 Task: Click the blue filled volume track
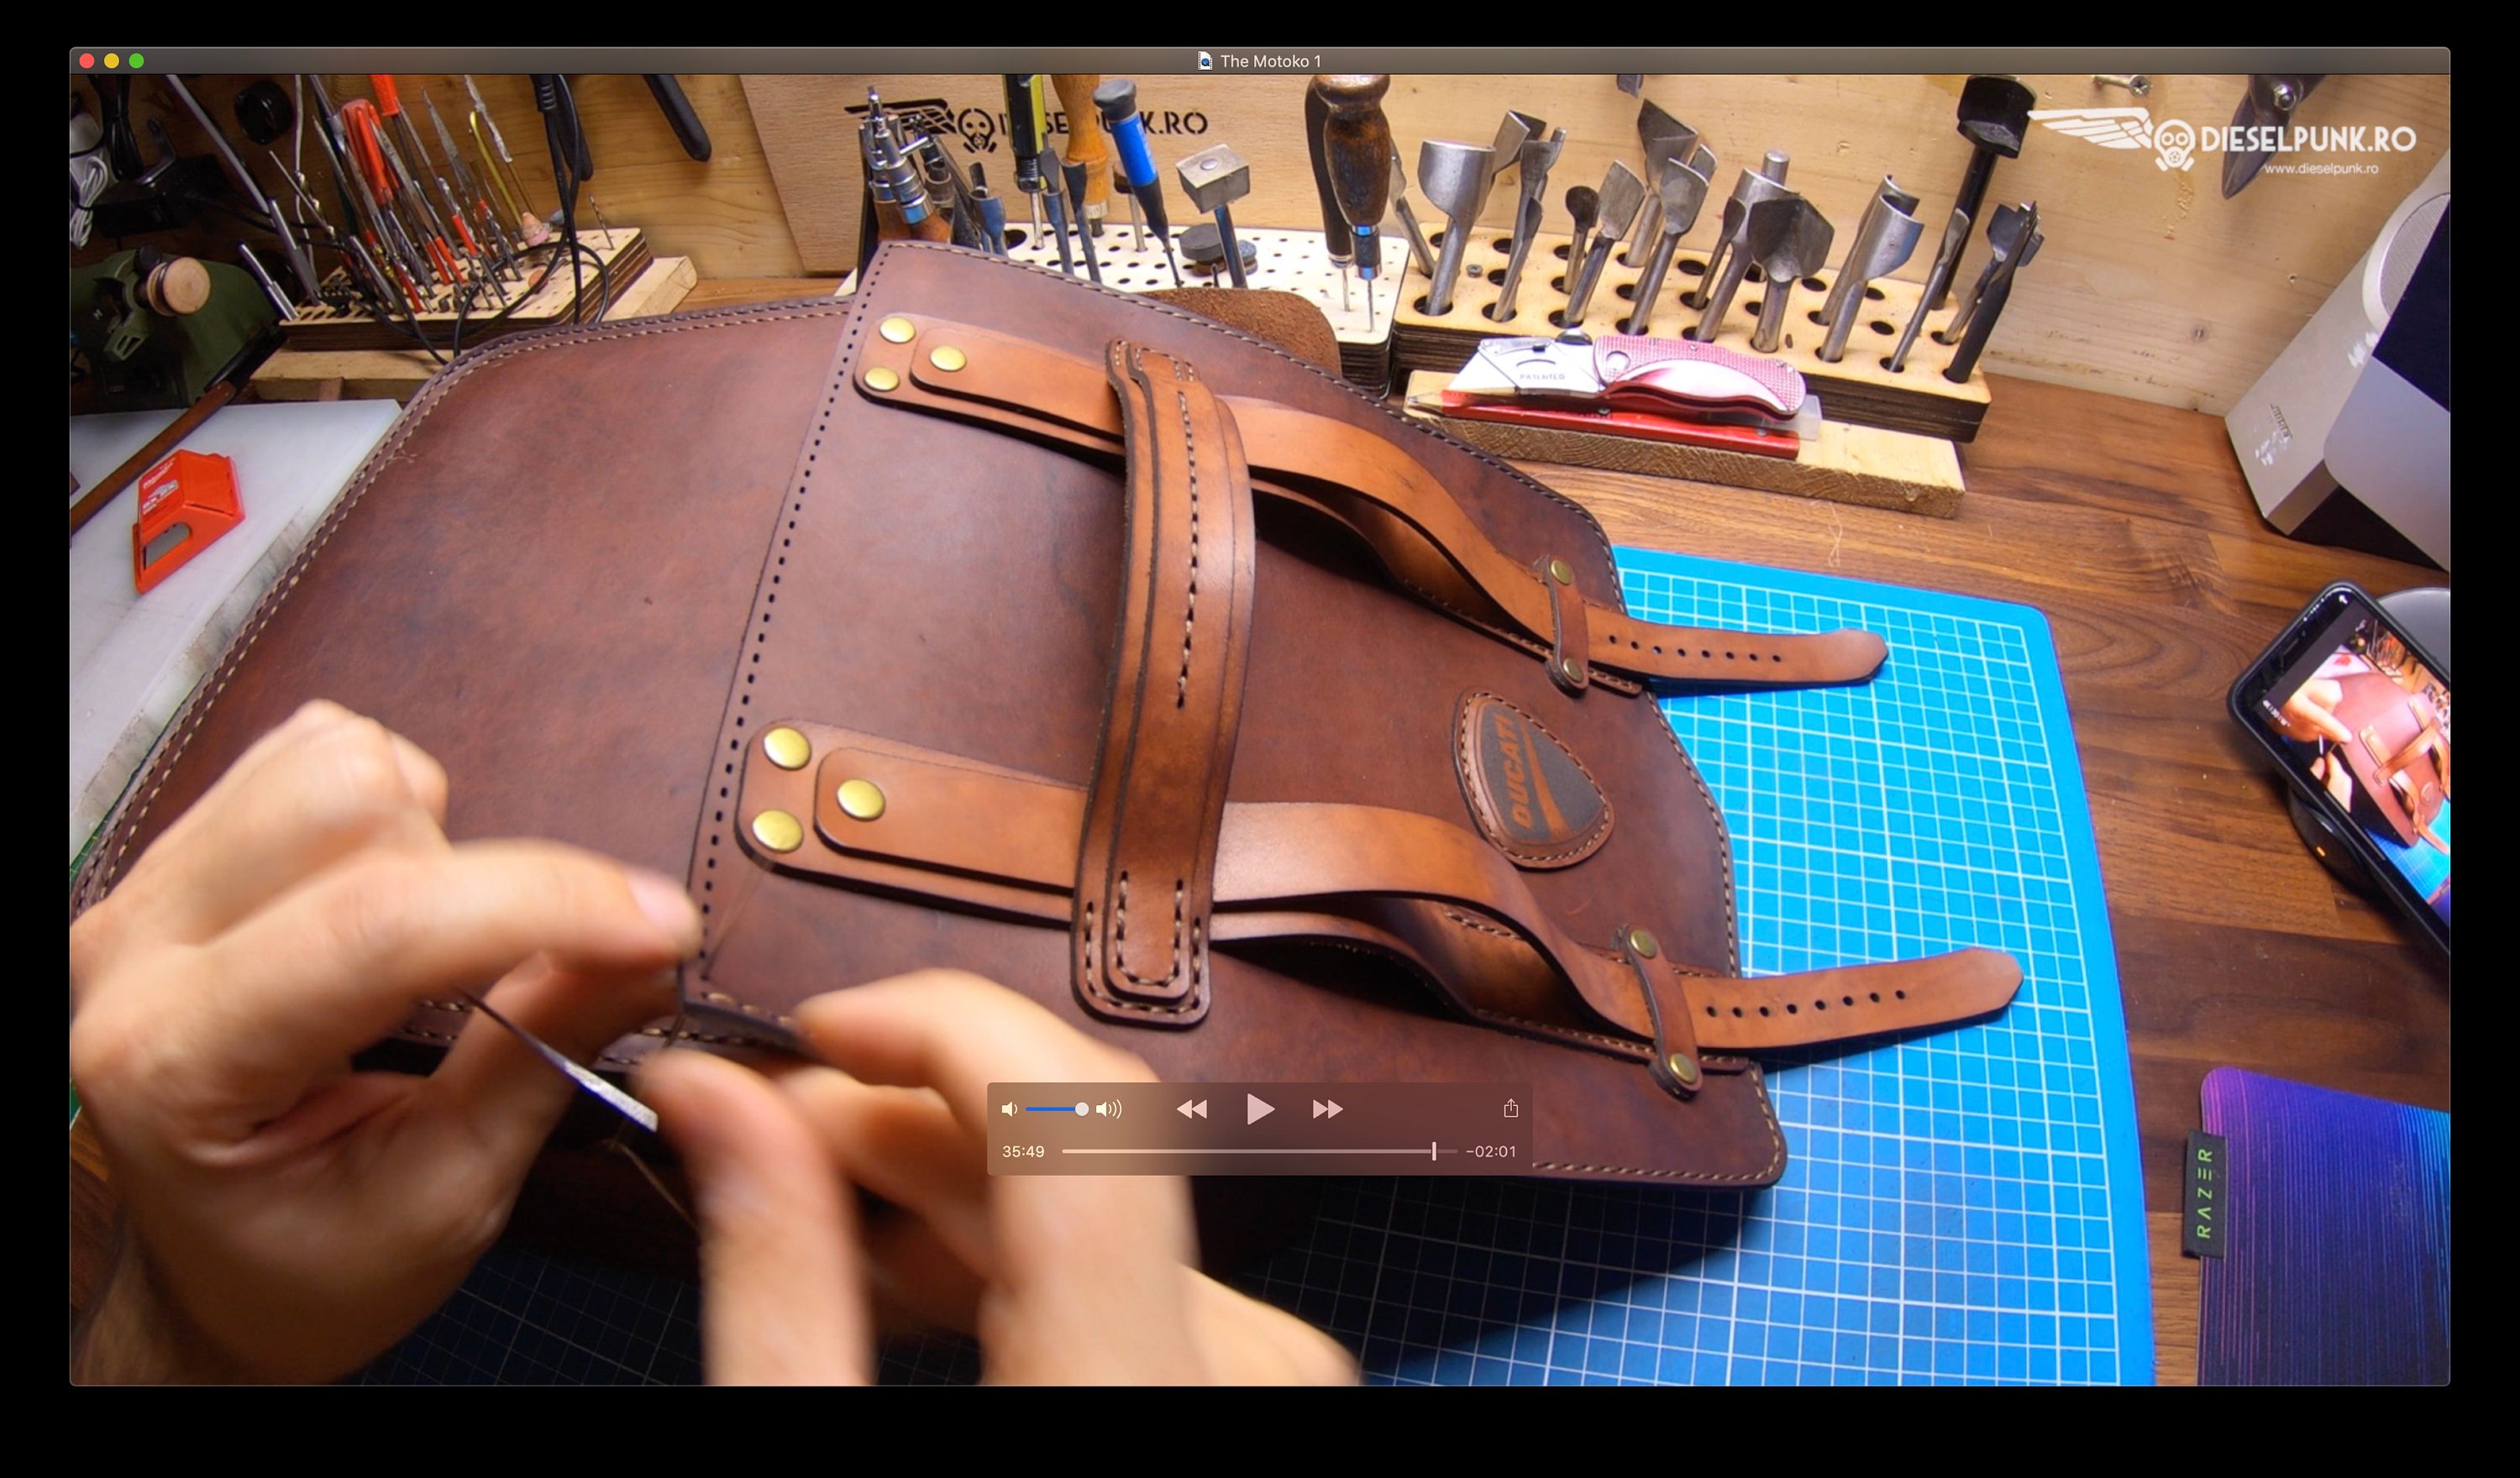click(1048, 1109)
